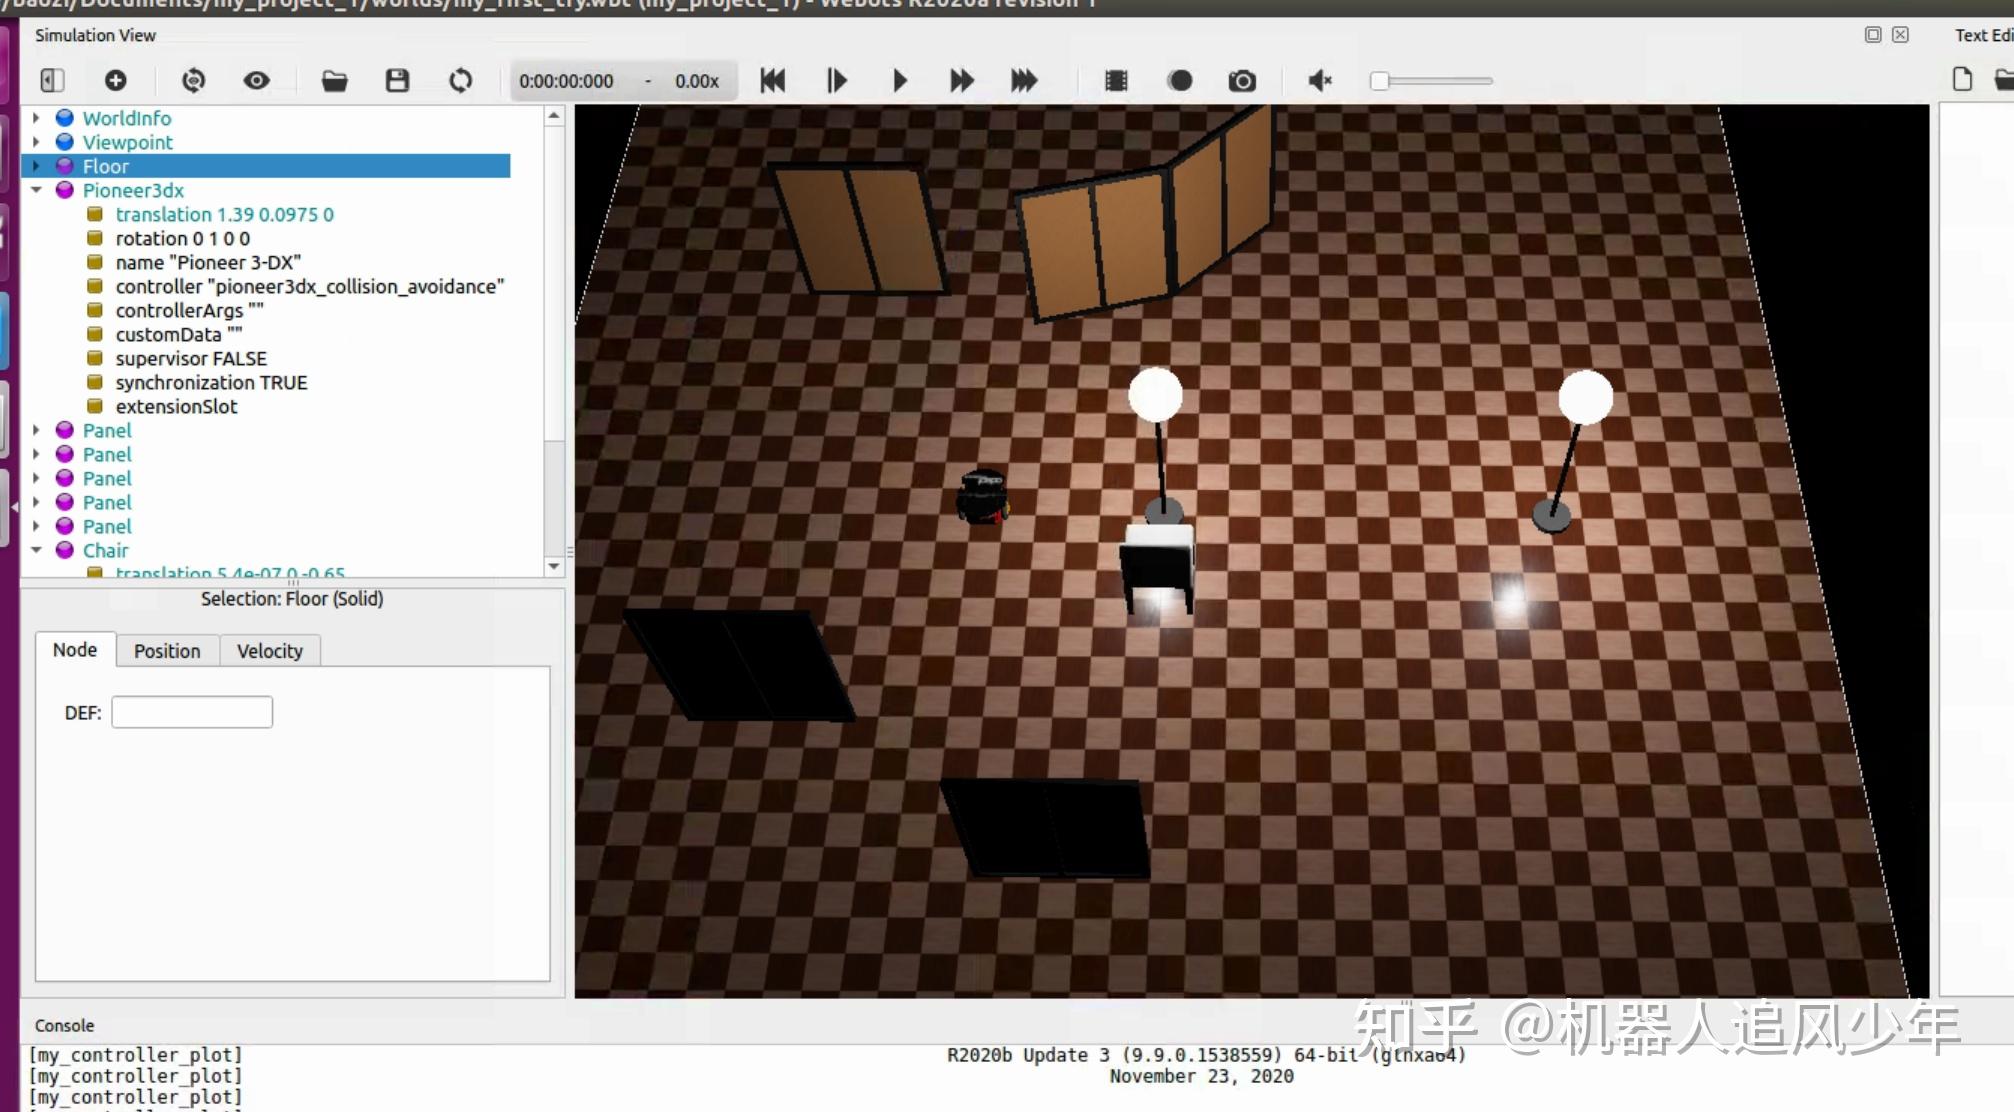This screenshot has width=2014, height=1112.
Task: Collapse the Chair tree node
Action: (x=37, y=550)
